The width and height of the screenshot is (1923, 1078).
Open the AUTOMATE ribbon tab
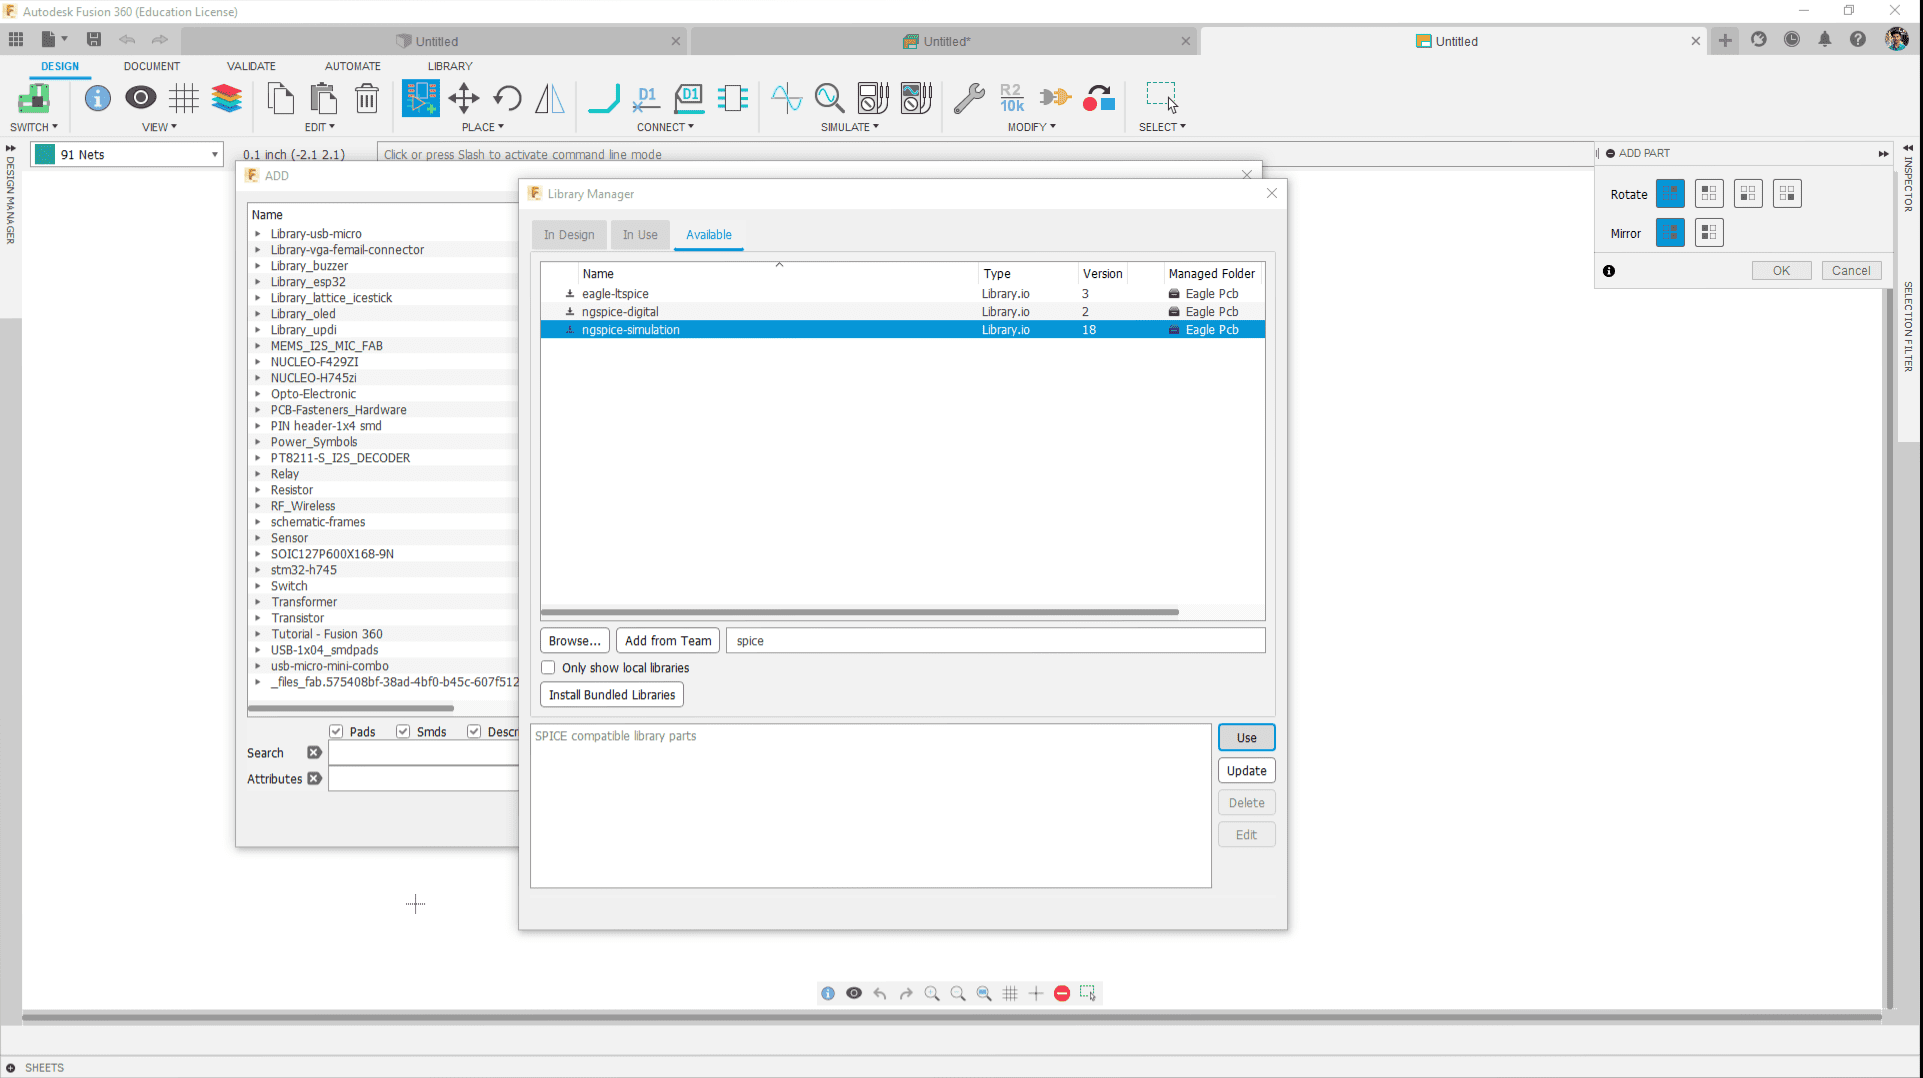[352, 66]
